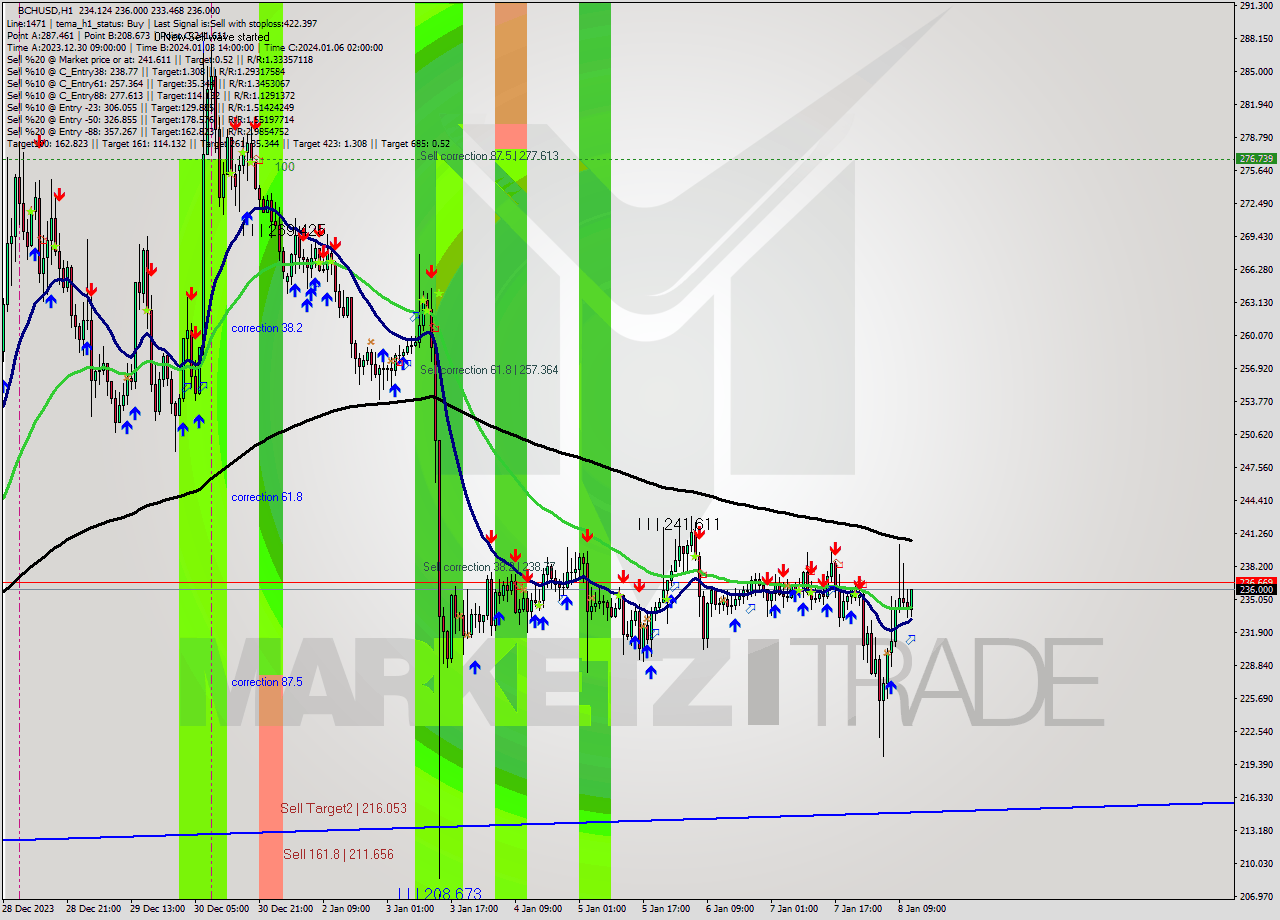Viewport: 1280px width, 920px height.
Task: Click the red 236.658 price tag
Action: point(1256,581)
